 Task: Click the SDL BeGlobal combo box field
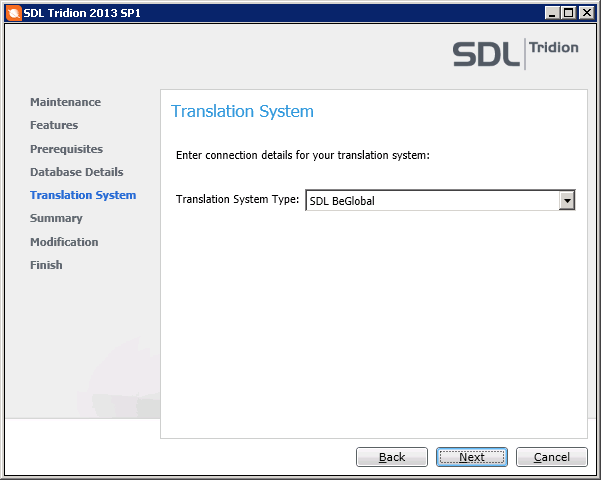[x=431, y=201]
